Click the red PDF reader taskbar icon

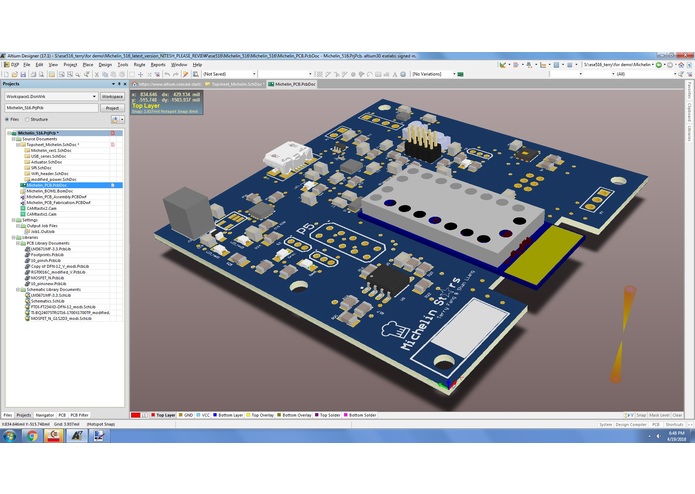coord(54,436)
